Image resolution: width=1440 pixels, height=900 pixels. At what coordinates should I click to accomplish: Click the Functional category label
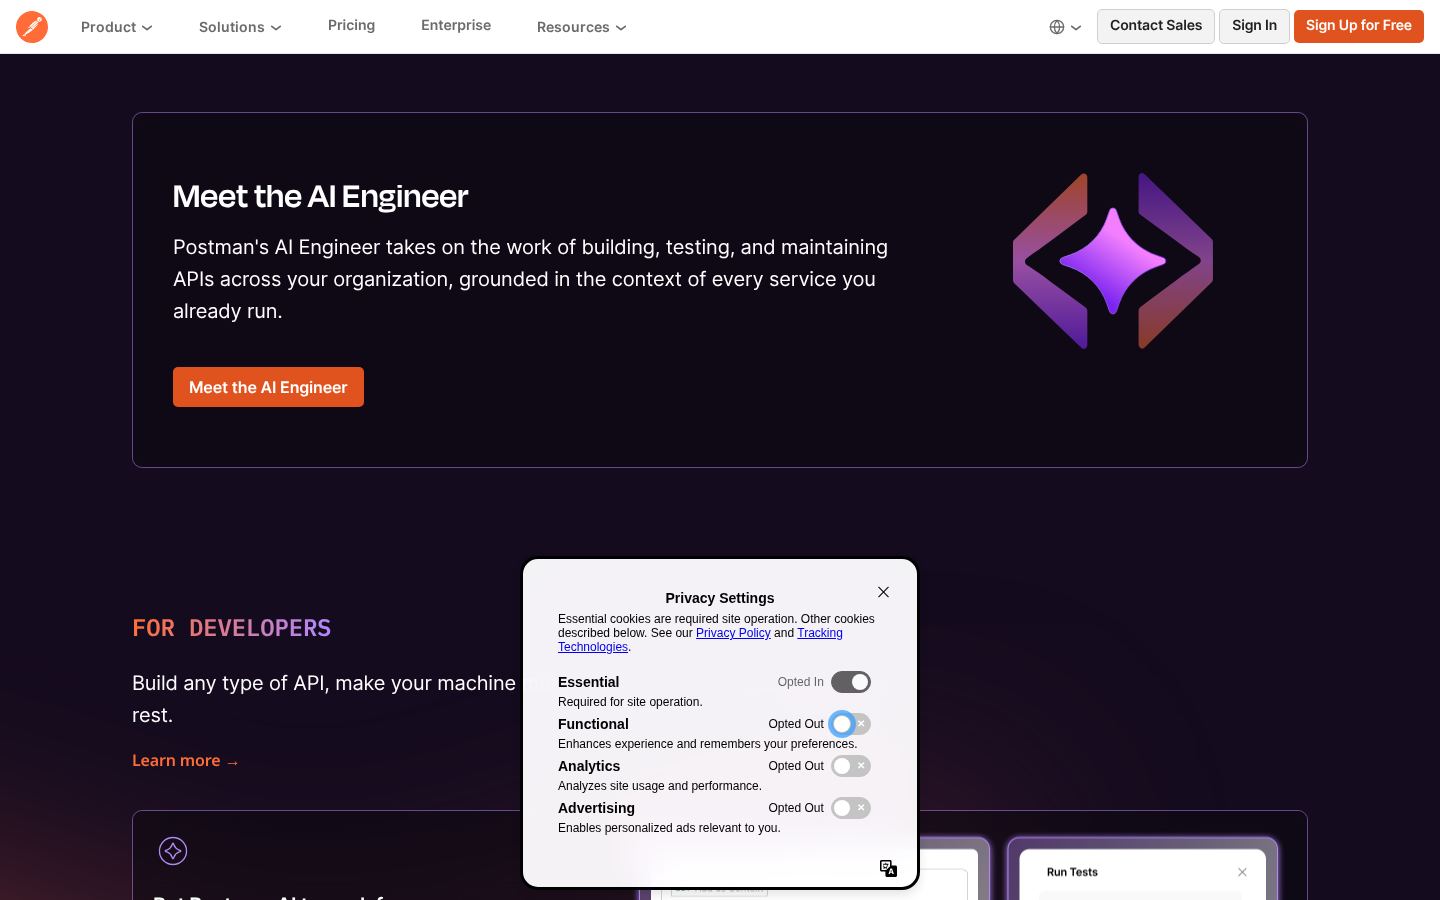593,724
